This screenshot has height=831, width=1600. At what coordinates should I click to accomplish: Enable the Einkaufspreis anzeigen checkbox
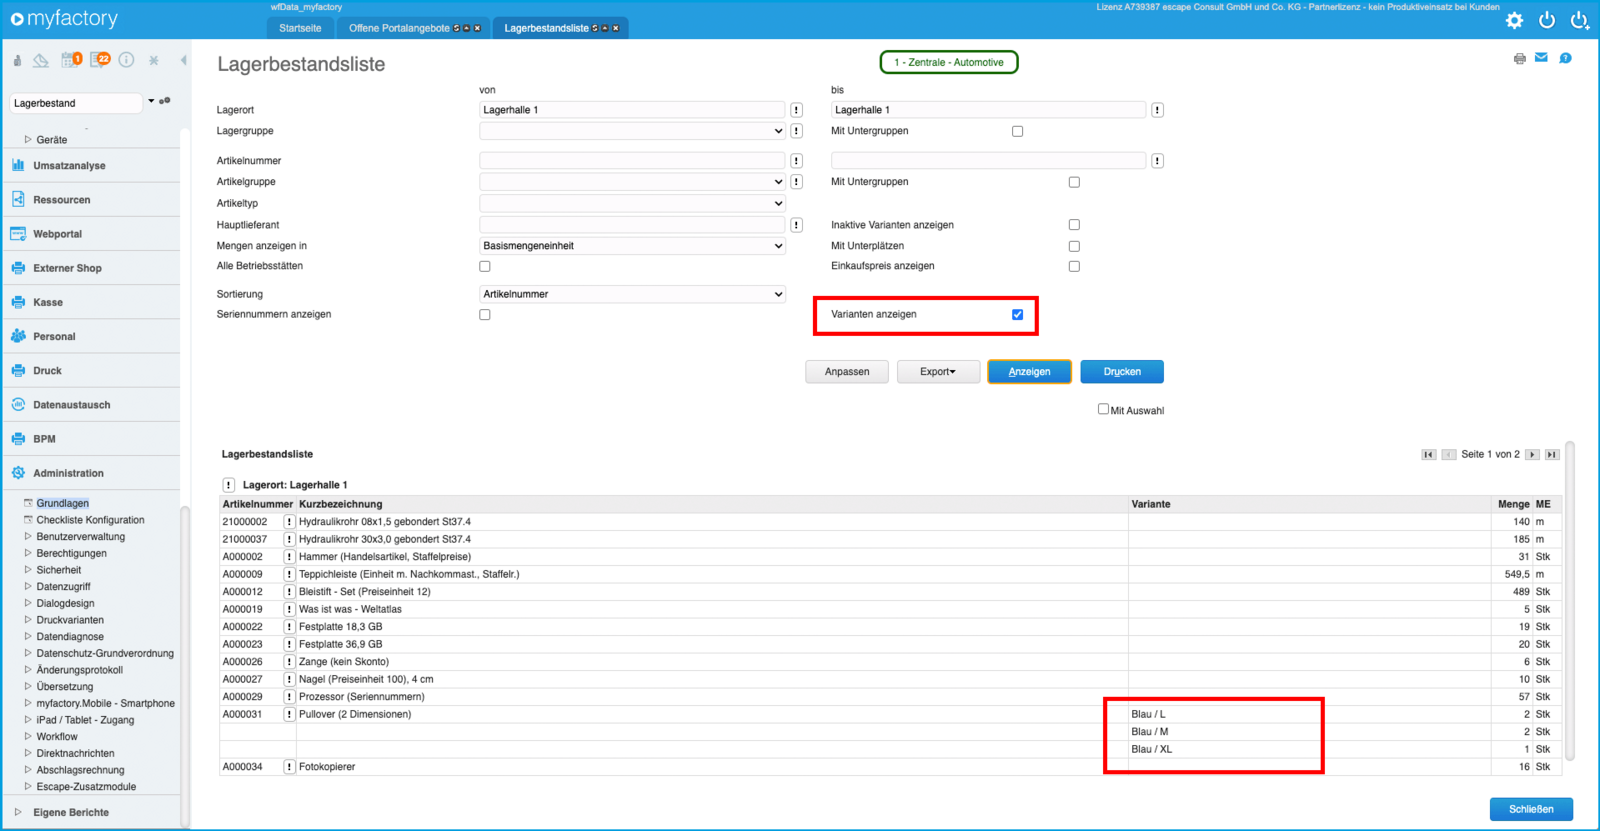1074,267
